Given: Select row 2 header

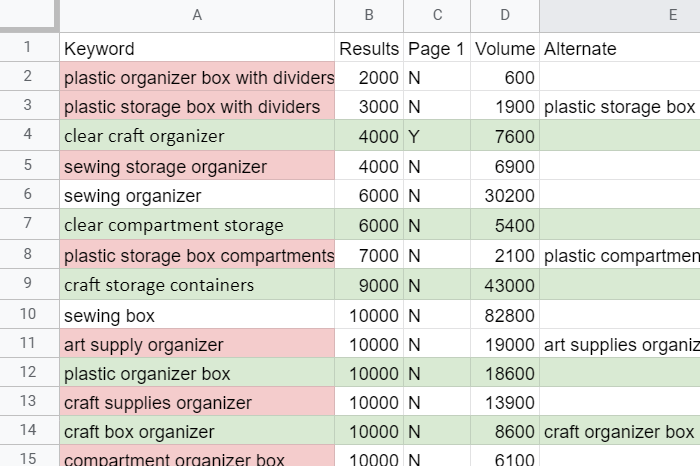Looking at the screenshot, I should pos(29,76).
